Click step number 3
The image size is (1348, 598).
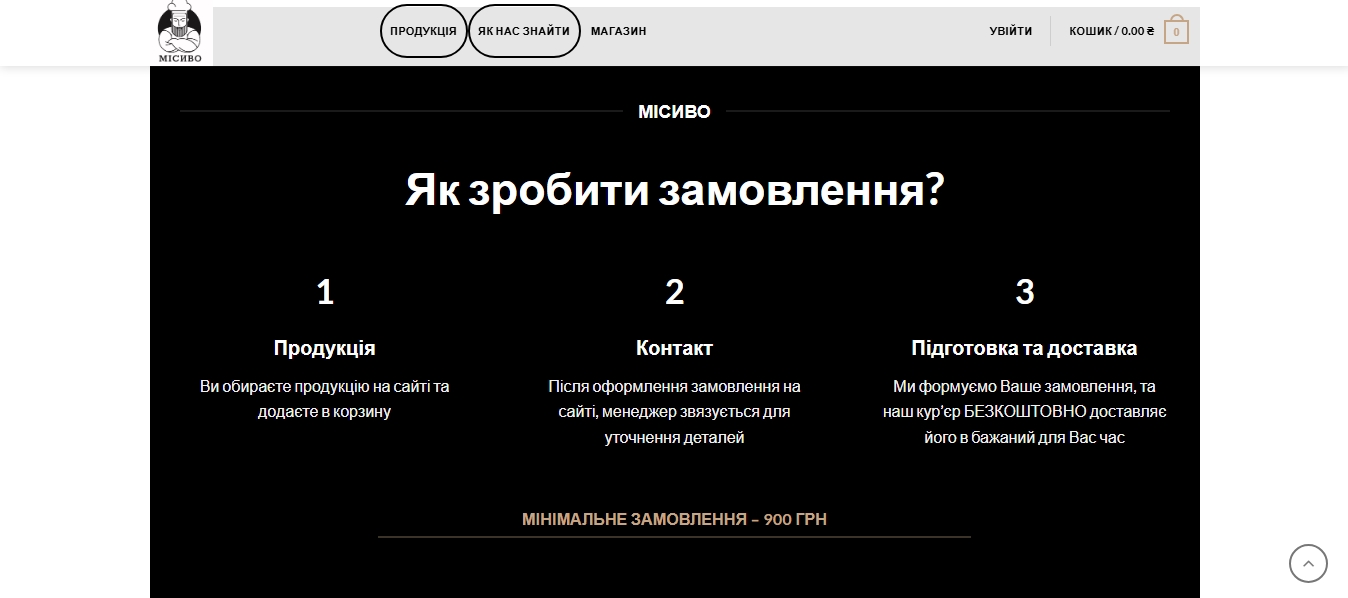(1024, 293)
